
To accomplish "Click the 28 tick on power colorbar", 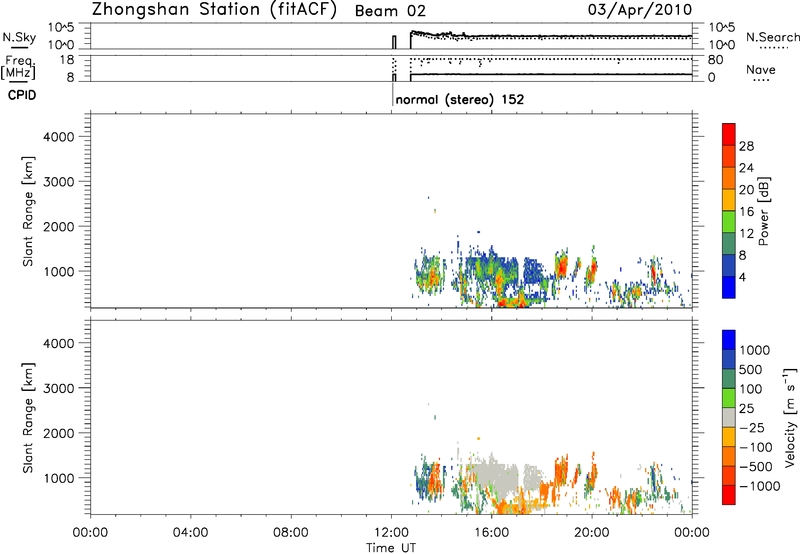I will click(746, 146).
